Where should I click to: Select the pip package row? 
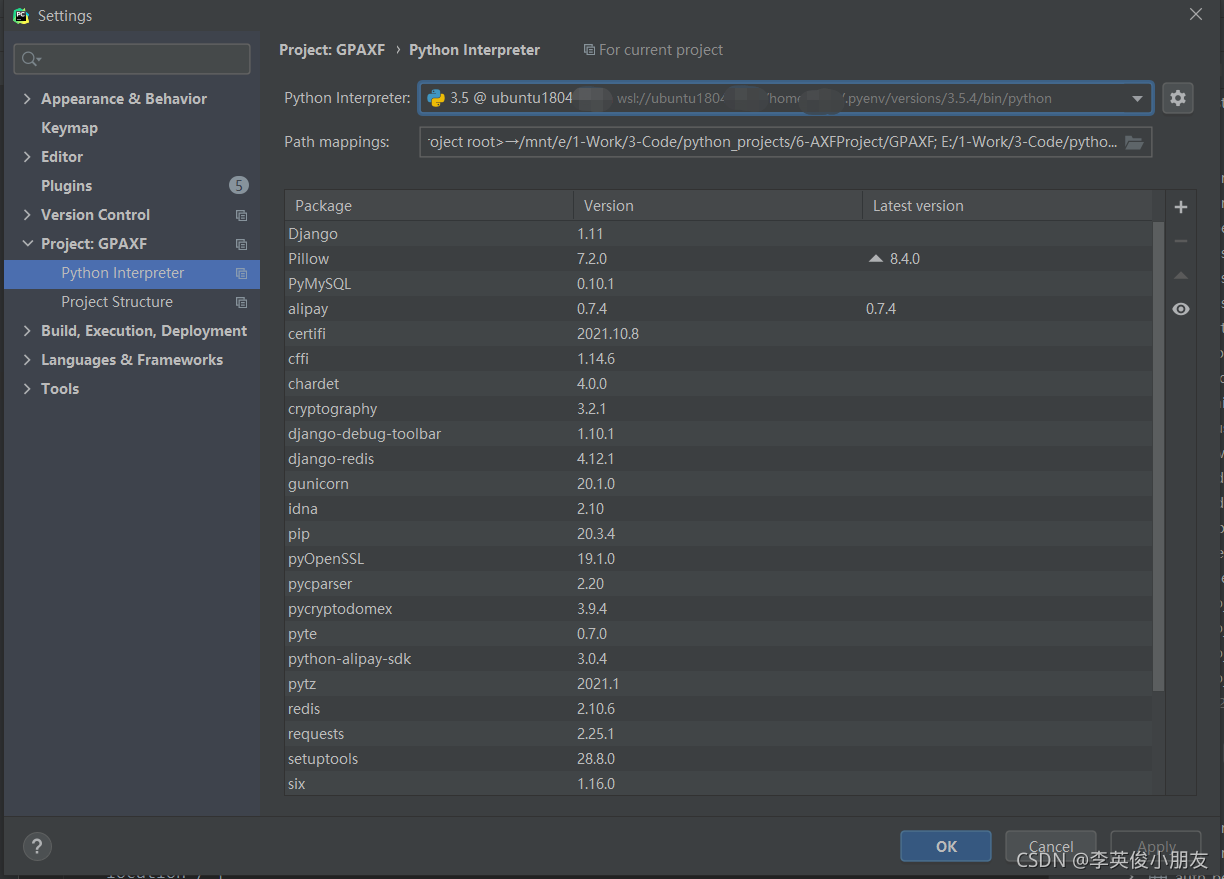tap(718, 534)
